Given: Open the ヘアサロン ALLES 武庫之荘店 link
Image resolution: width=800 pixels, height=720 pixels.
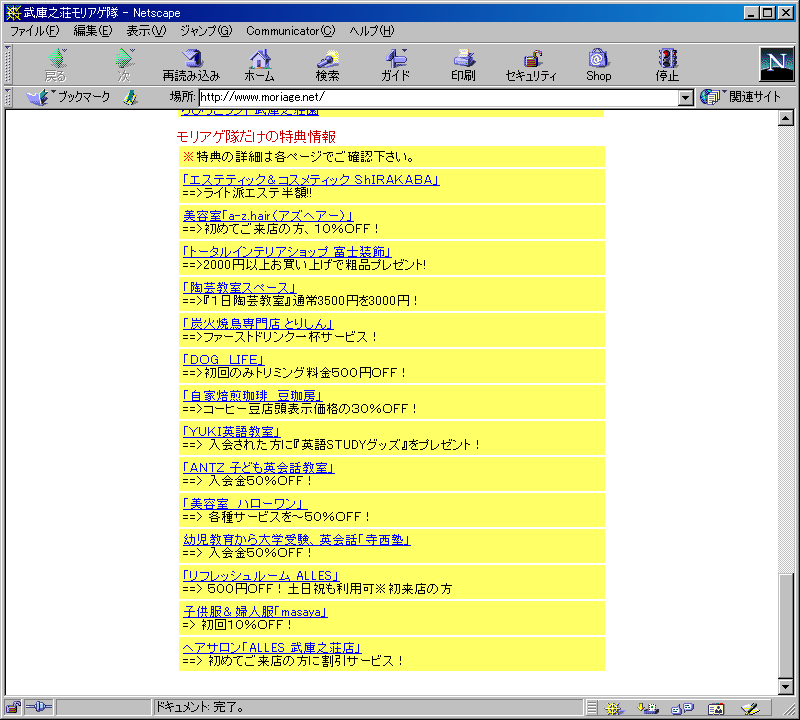Looking at the screenshot, I should pos(272,648).
